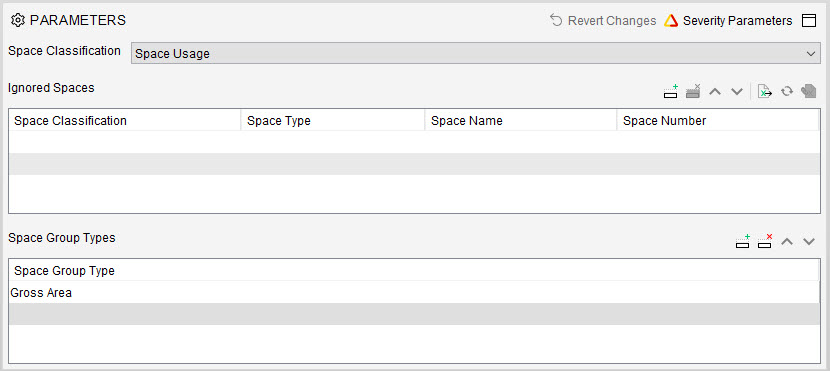This screenshot has width=830, height=371.
Task: Open the Space Classification dropdown
Action: coord(475,53)
